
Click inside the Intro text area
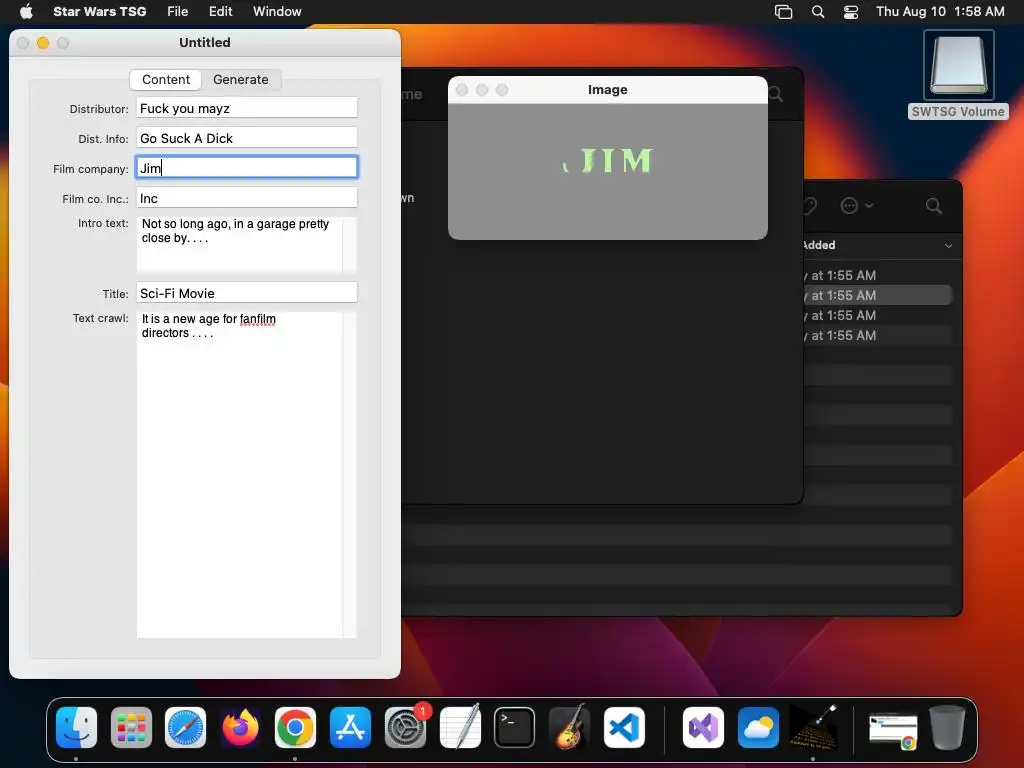coord(239,244)
